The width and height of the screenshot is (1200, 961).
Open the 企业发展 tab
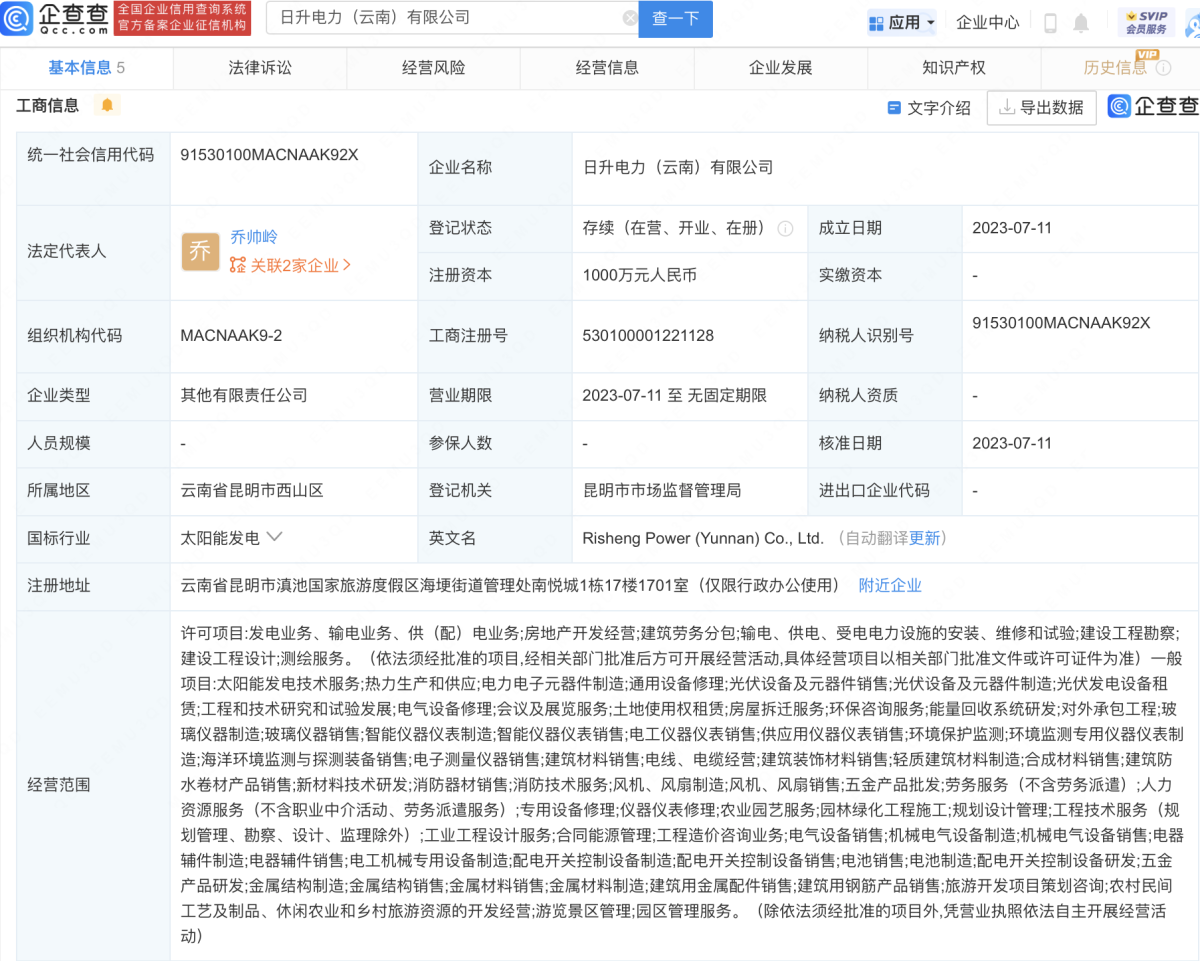(x=781, y=68)
